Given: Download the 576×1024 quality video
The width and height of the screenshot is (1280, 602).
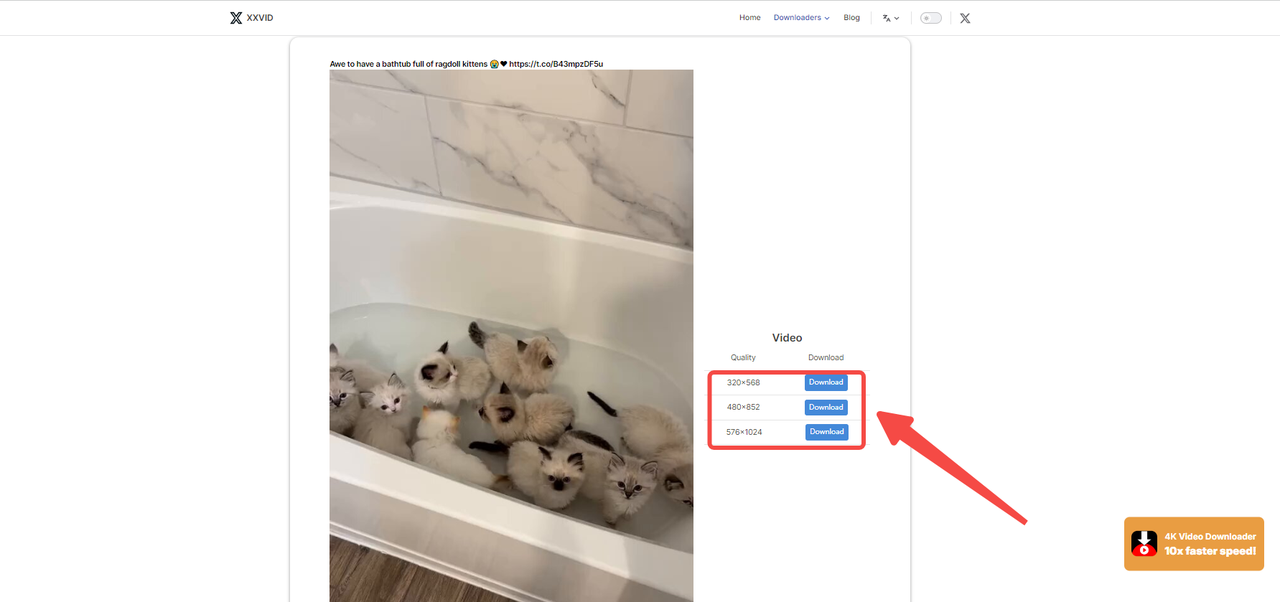Looking at the screenshot, I should coord(826,432).
